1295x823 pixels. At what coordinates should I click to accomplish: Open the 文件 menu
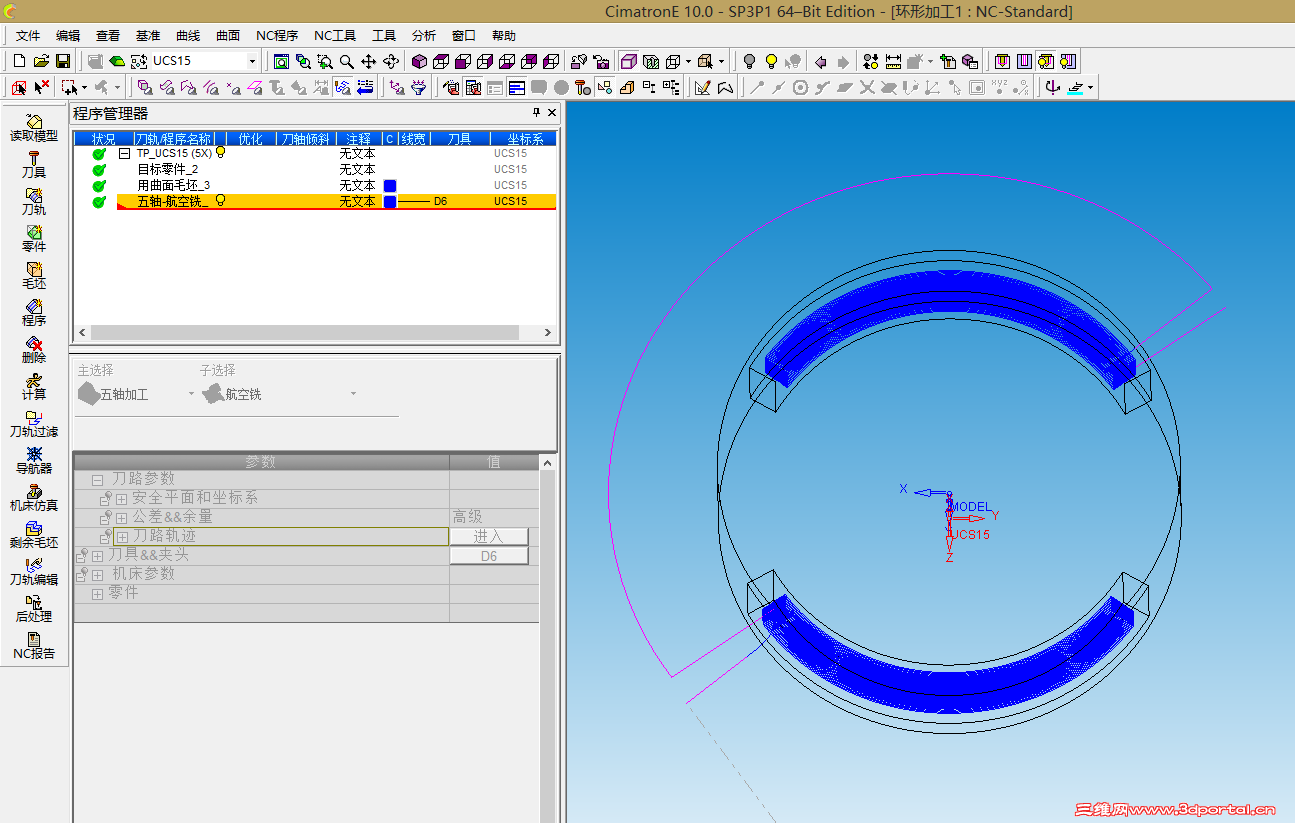(28, 36)
